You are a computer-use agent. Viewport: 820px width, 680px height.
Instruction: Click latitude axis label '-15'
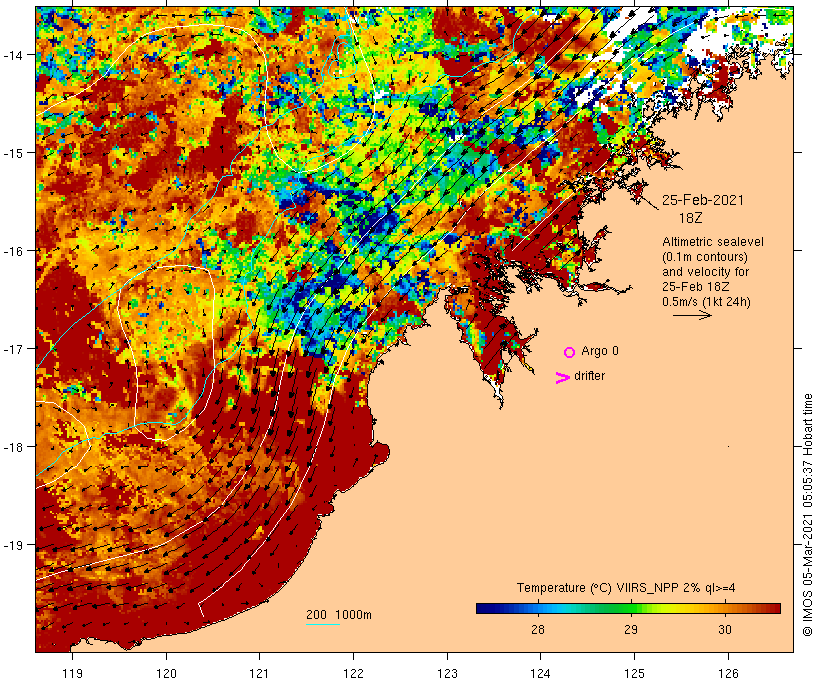[x=12, y=153]
